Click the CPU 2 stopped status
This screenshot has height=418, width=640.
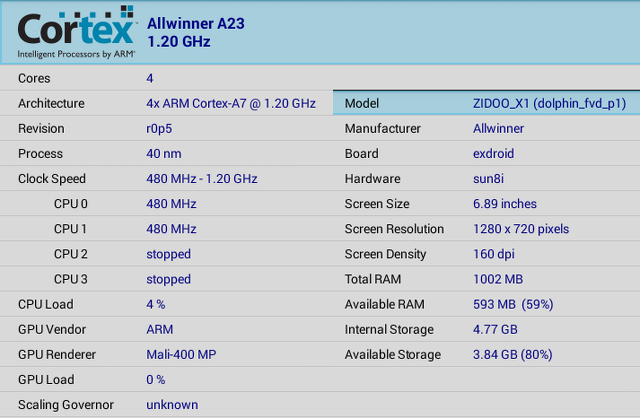coord(169,254)
